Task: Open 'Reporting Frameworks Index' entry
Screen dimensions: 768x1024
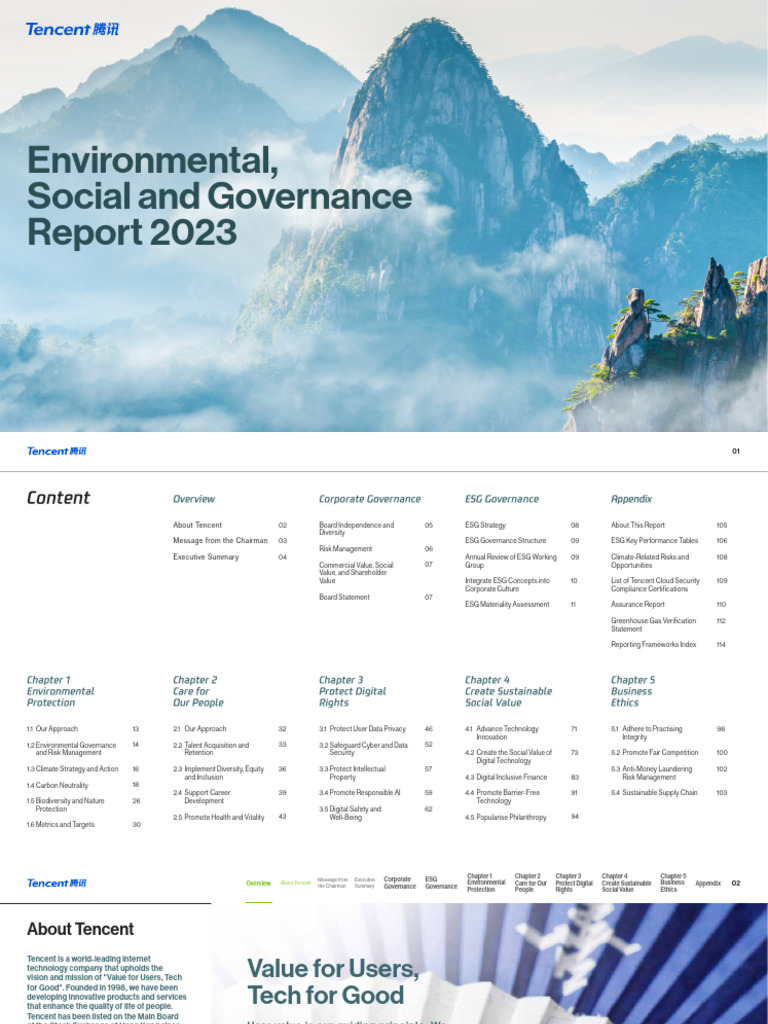Action: click(654, 645)
